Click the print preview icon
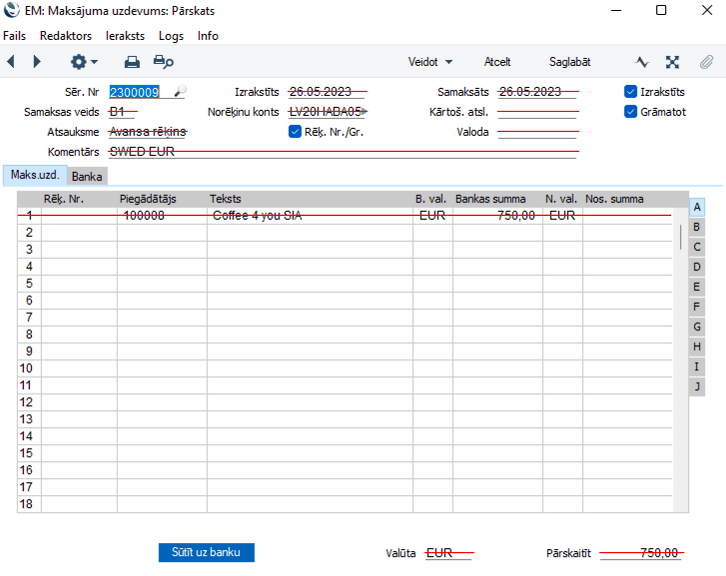 pos(163,62)
